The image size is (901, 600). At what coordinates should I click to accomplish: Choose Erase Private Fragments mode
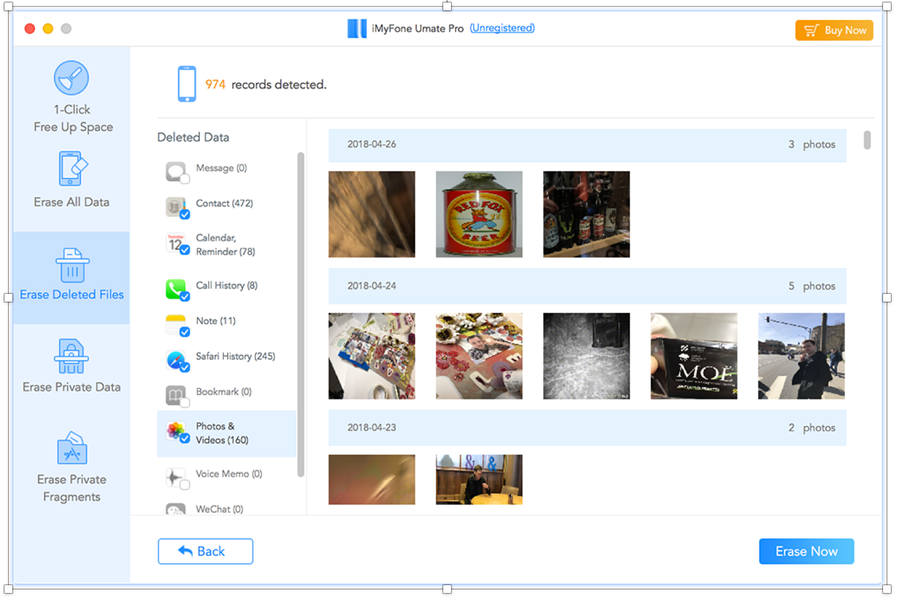[71, 467]
